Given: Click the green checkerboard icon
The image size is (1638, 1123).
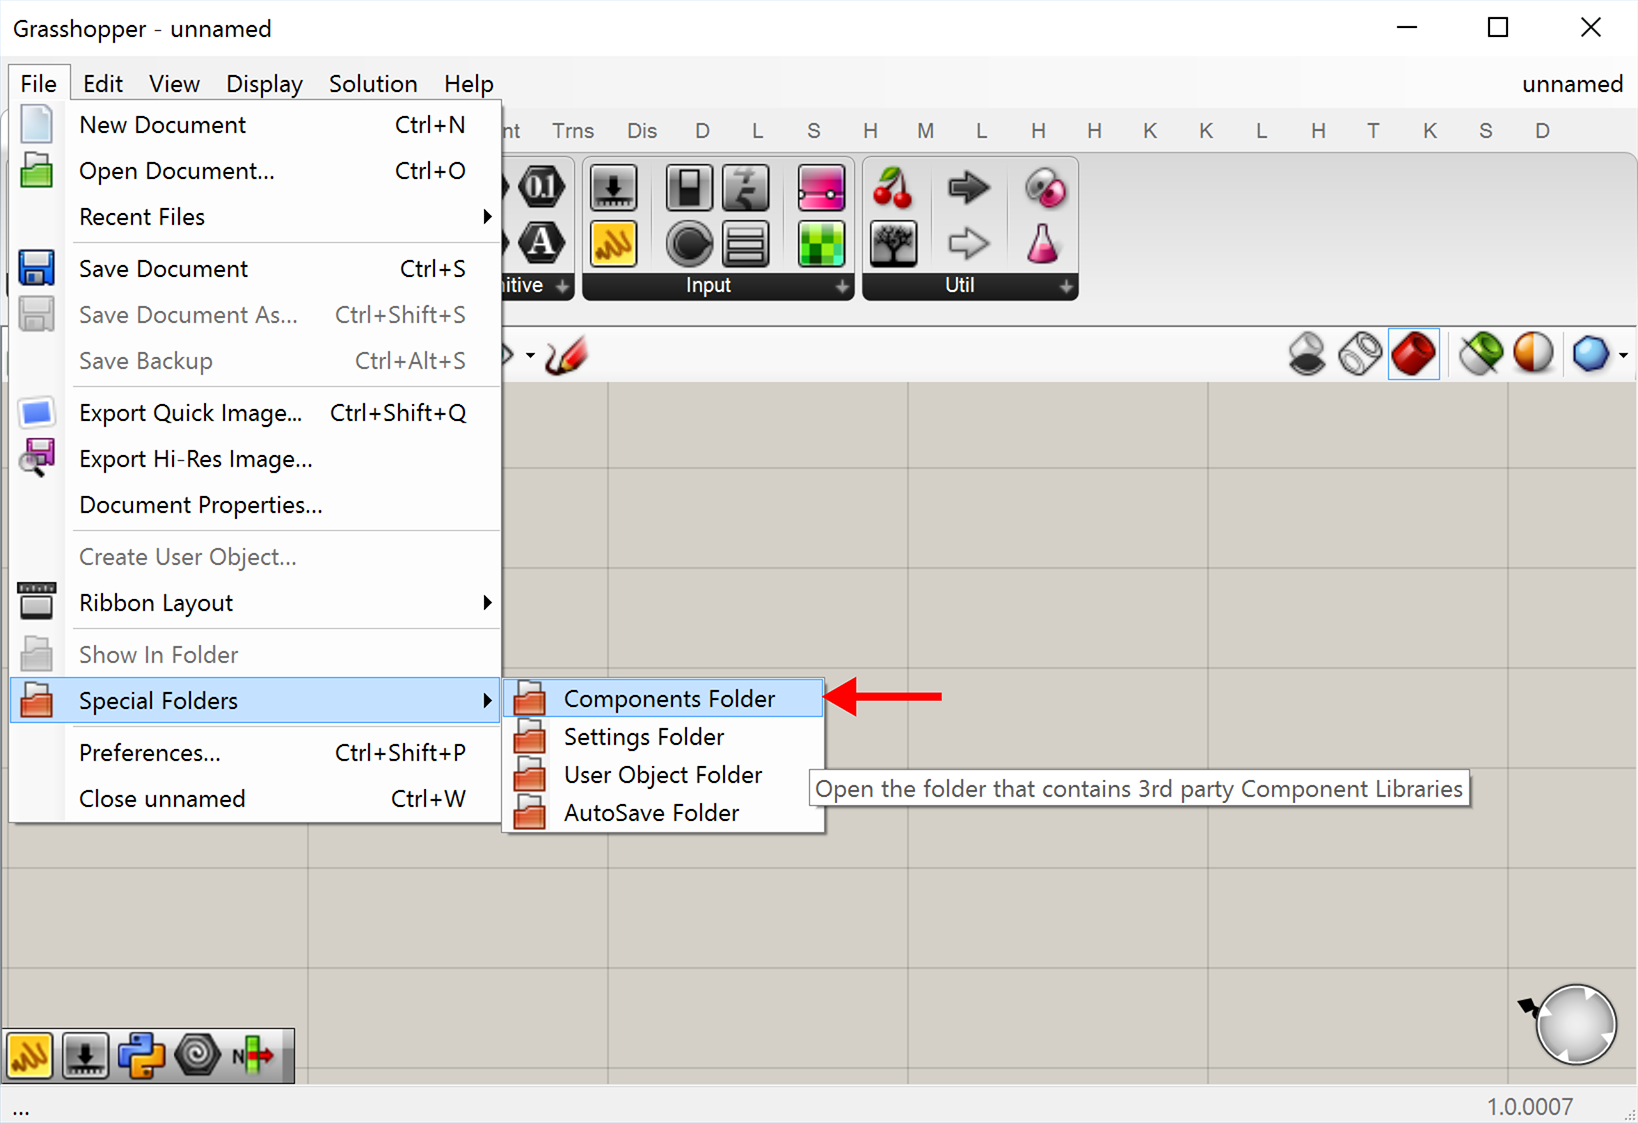Looking at the screenshot, I should [821, 243].
